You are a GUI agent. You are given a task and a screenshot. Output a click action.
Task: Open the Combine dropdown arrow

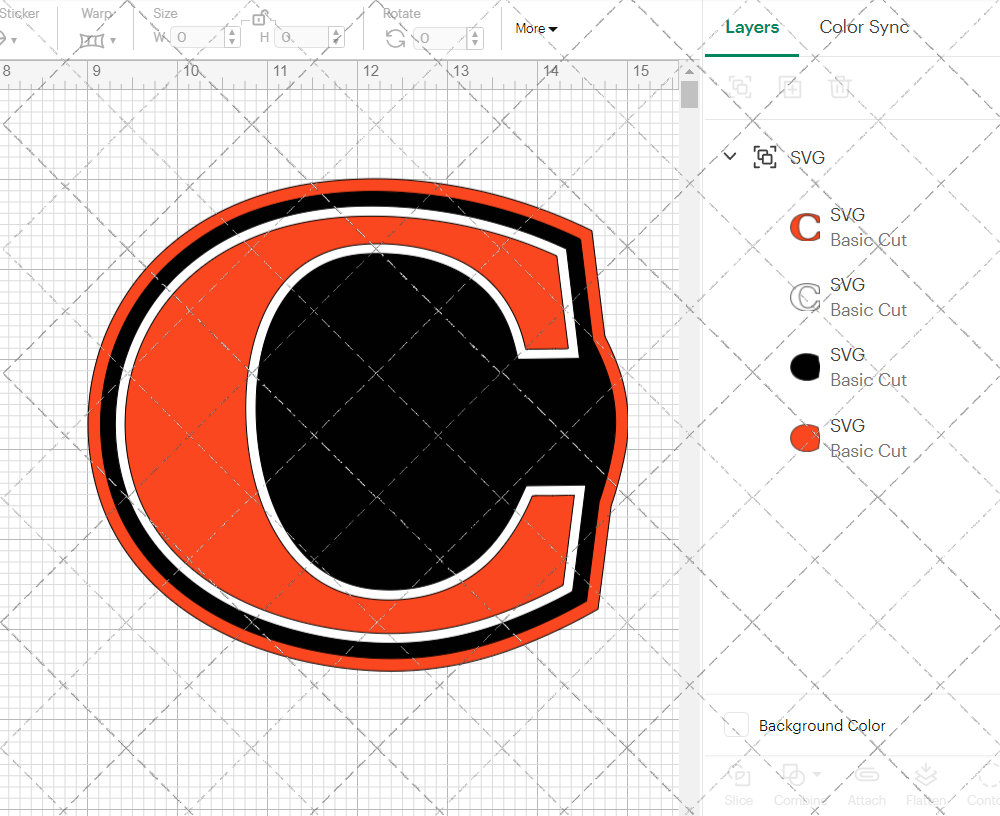[x=816, y=773]
